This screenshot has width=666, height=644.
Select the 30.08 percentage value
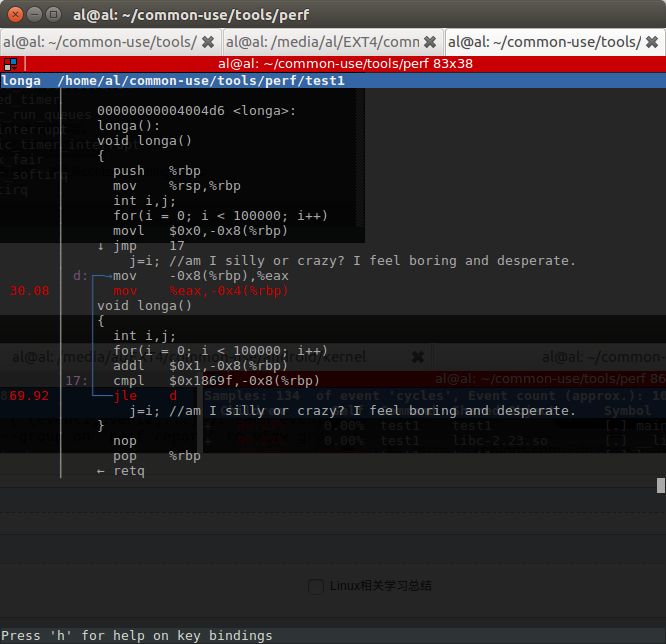29,291
